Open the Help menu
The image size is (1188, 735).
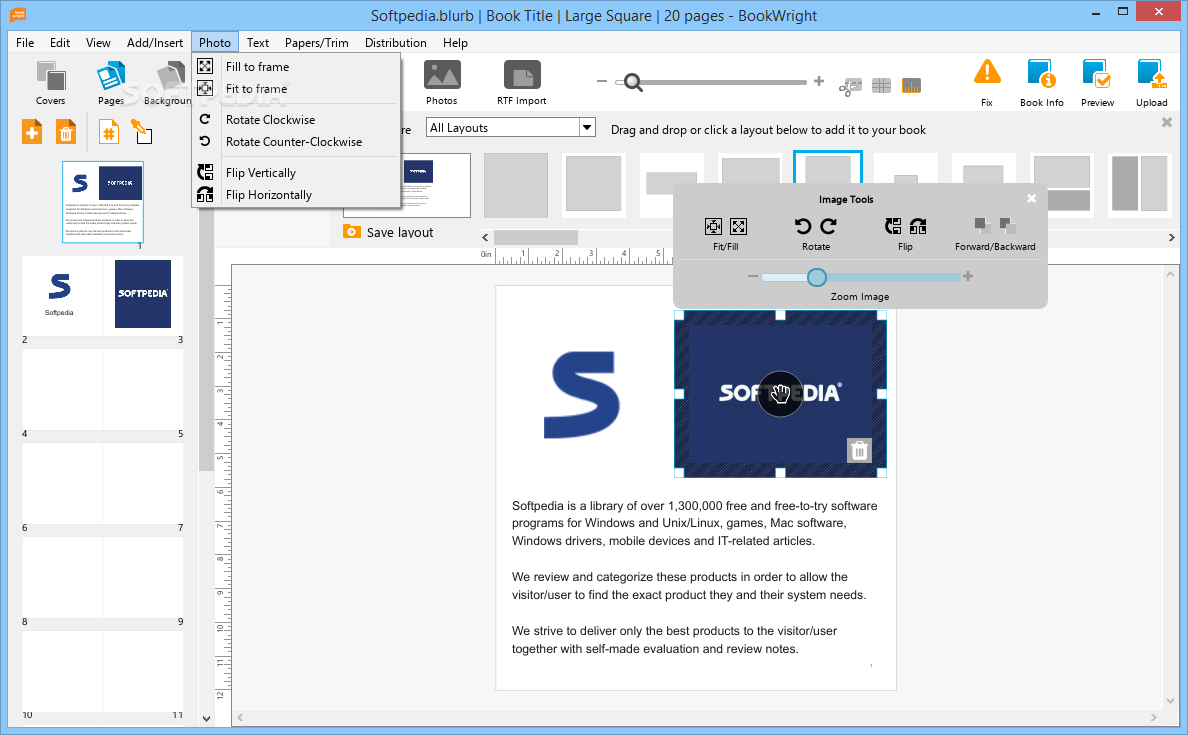(x=455, y=42)
